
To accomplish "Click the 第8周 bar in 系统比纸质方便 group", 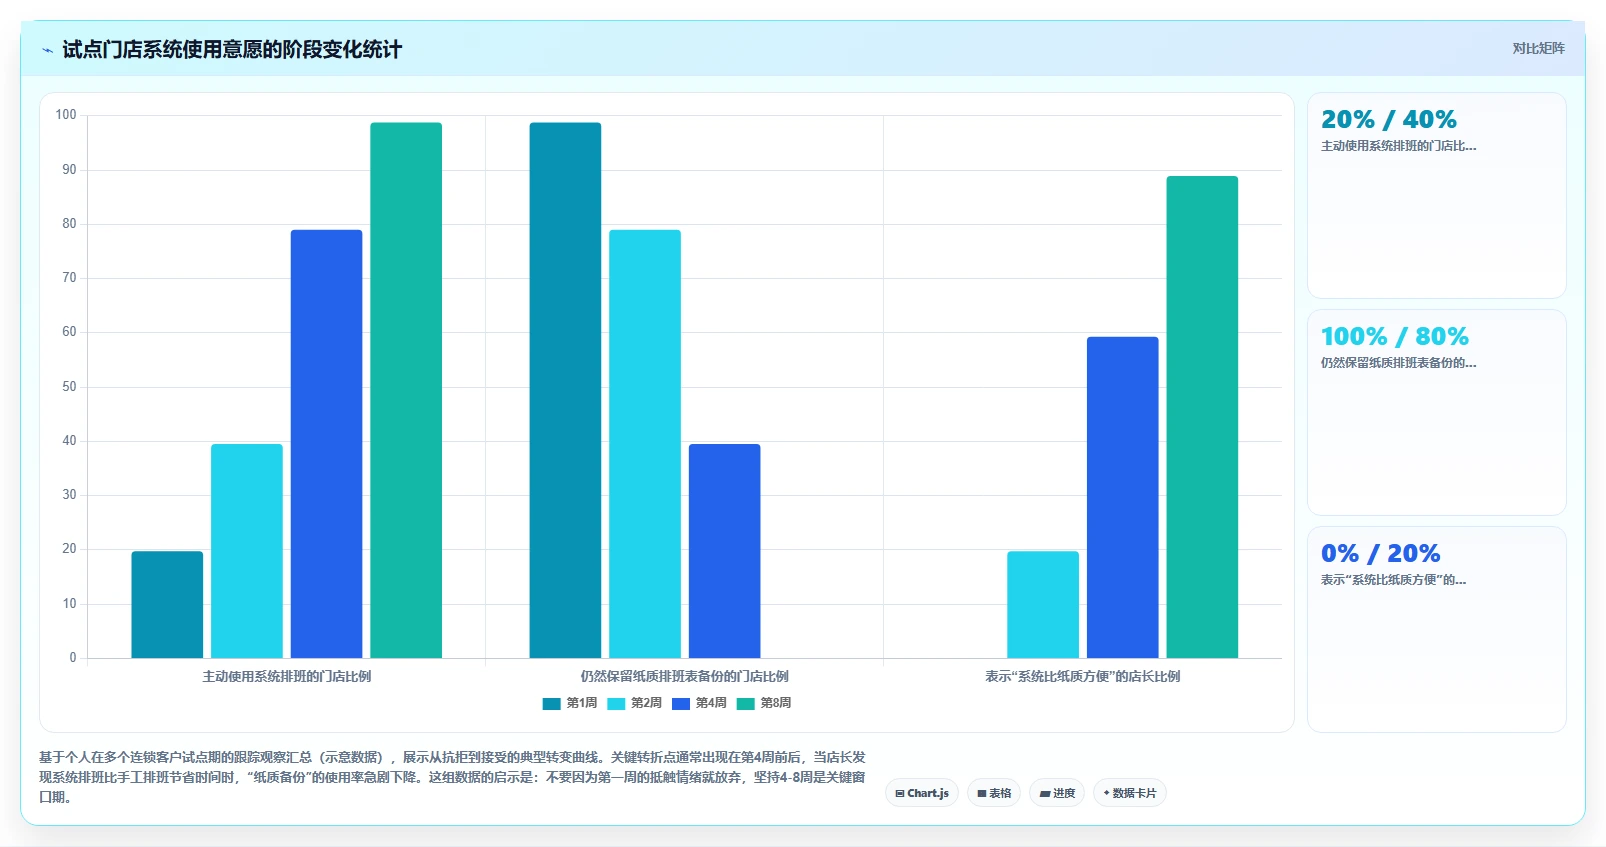I will [x=1202, y=417].
